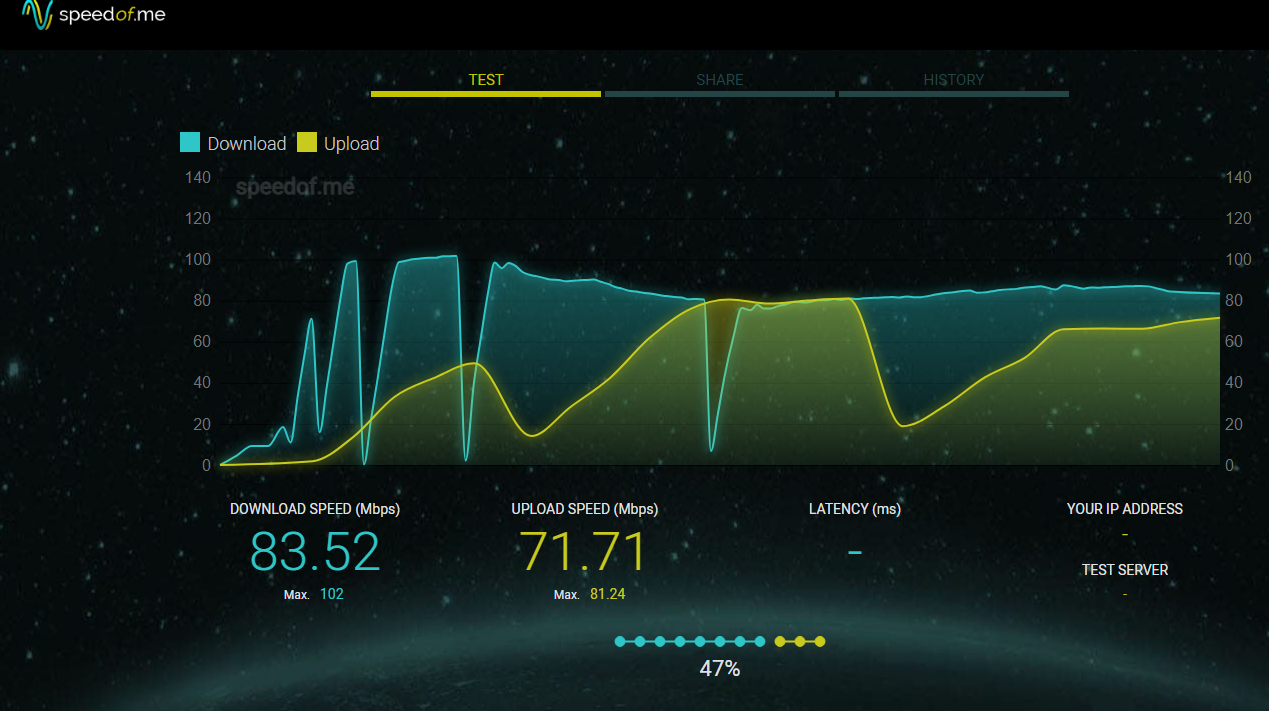Screen dimensions: 1269x711
Task: Click the Download legend label text
Action: pyautogui.click(x=247, y=144)
